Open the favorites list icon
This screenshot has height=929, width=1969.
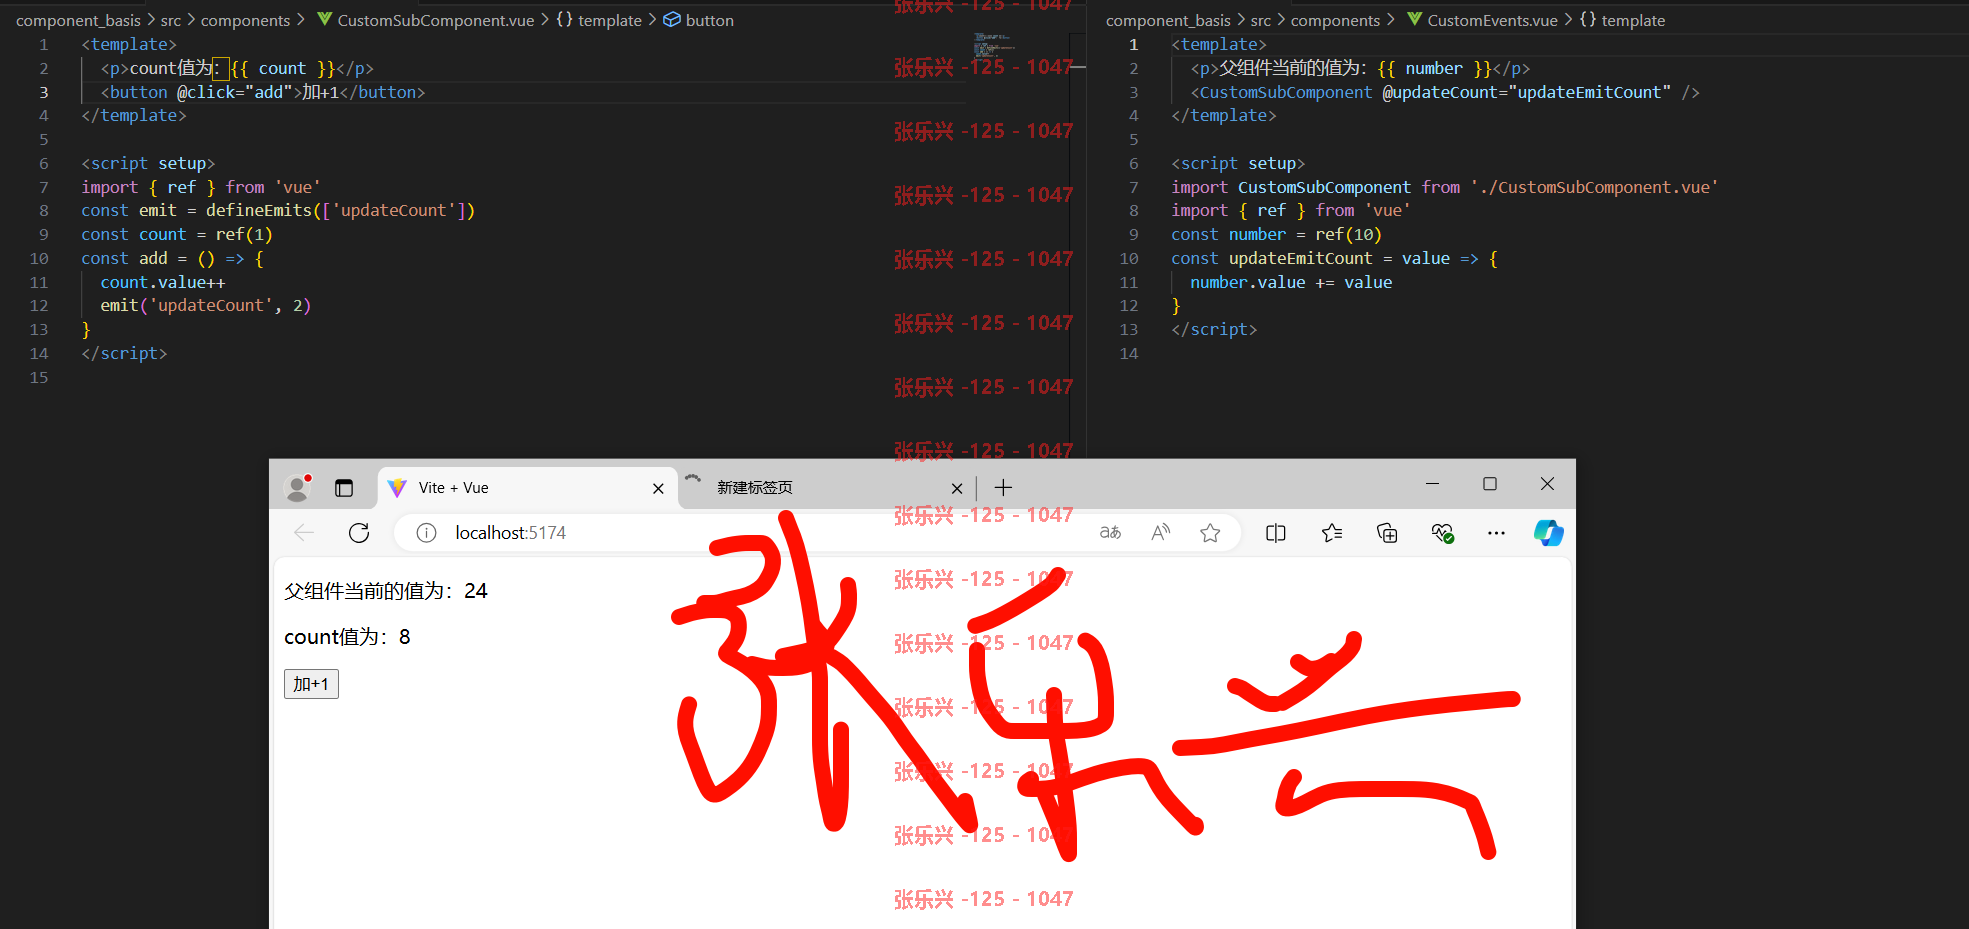coord(1332,533)
